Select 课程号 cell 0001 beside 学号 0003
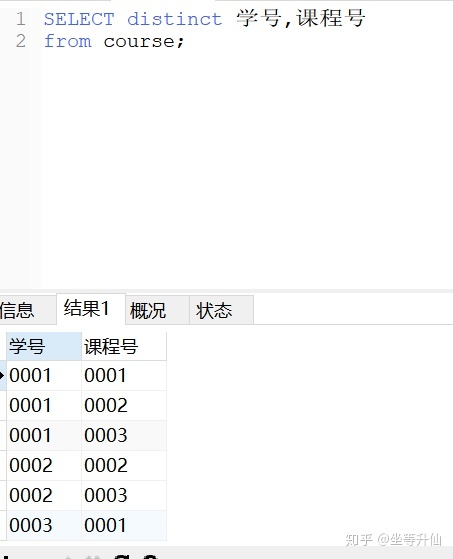Screen dimensions: 453x559 click(x=124, y=525)
